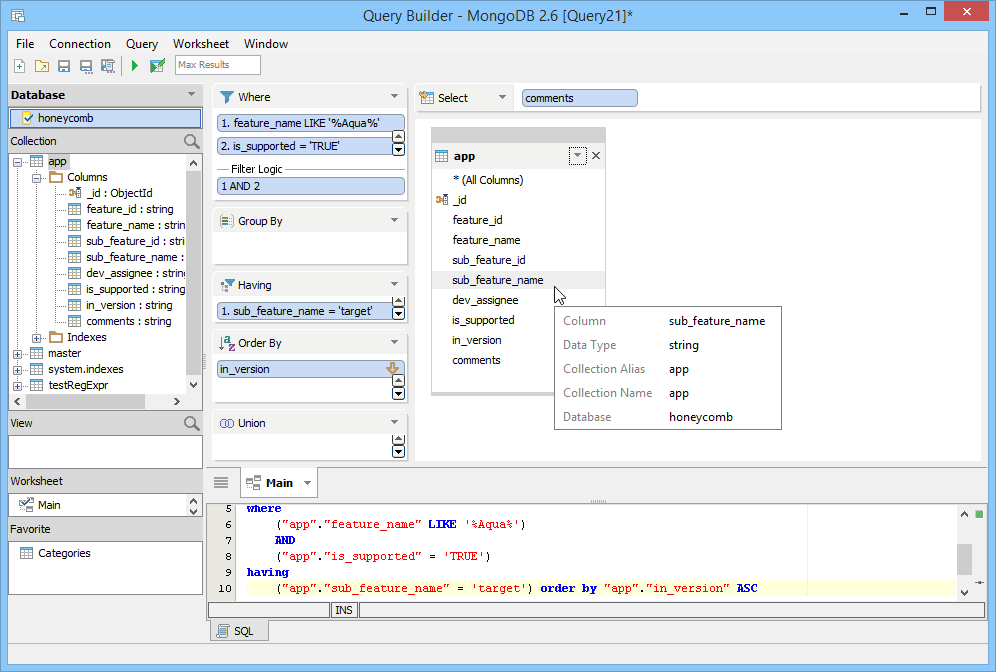
Task: Save the current query
Action: (64, 64)
